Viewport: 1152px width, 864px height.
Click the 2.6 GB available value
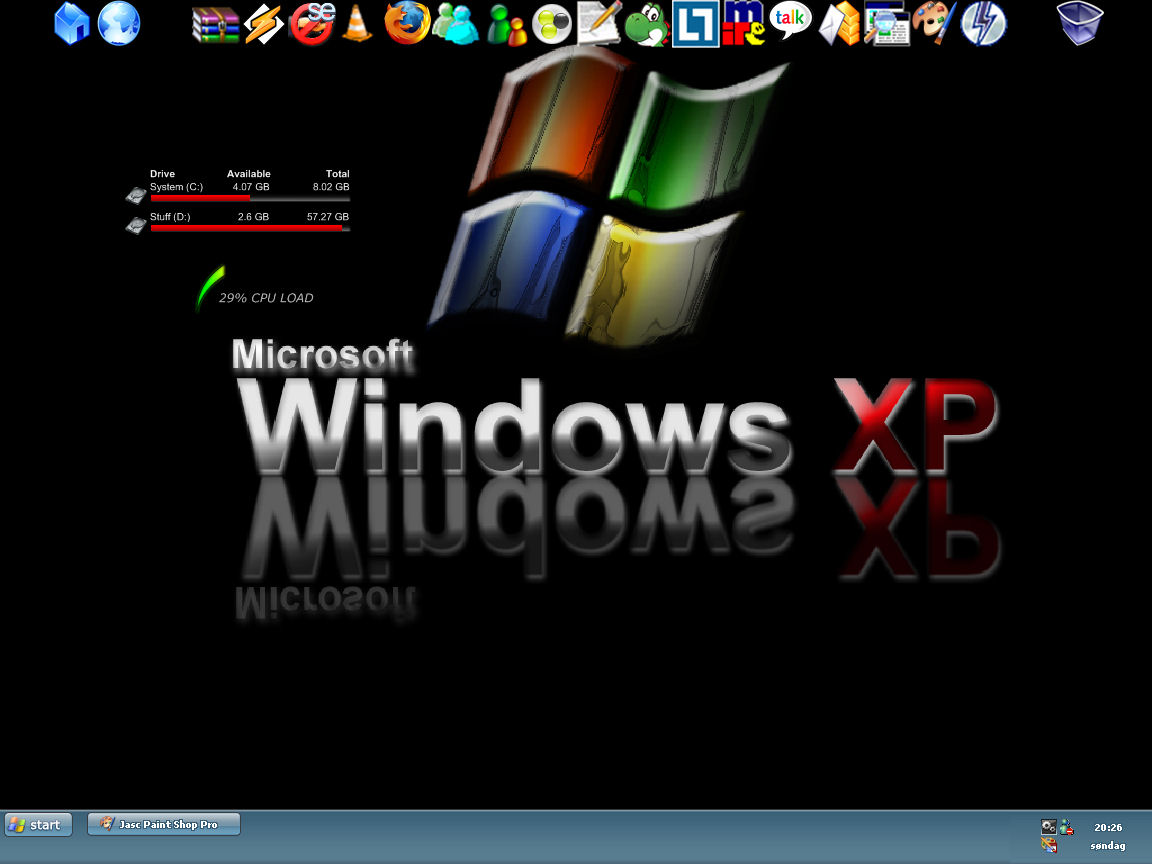(x=253, y=217)
